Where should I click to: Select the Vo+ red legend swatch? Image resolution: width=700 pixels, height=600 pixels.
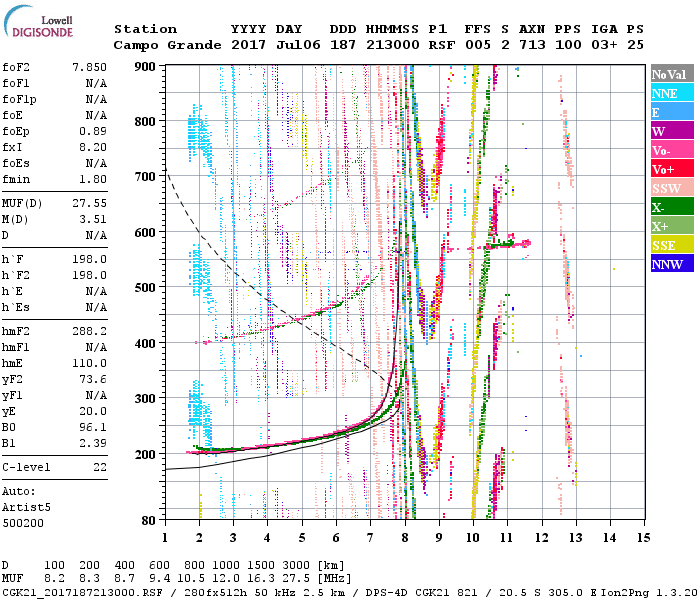[x=672, y=169]
